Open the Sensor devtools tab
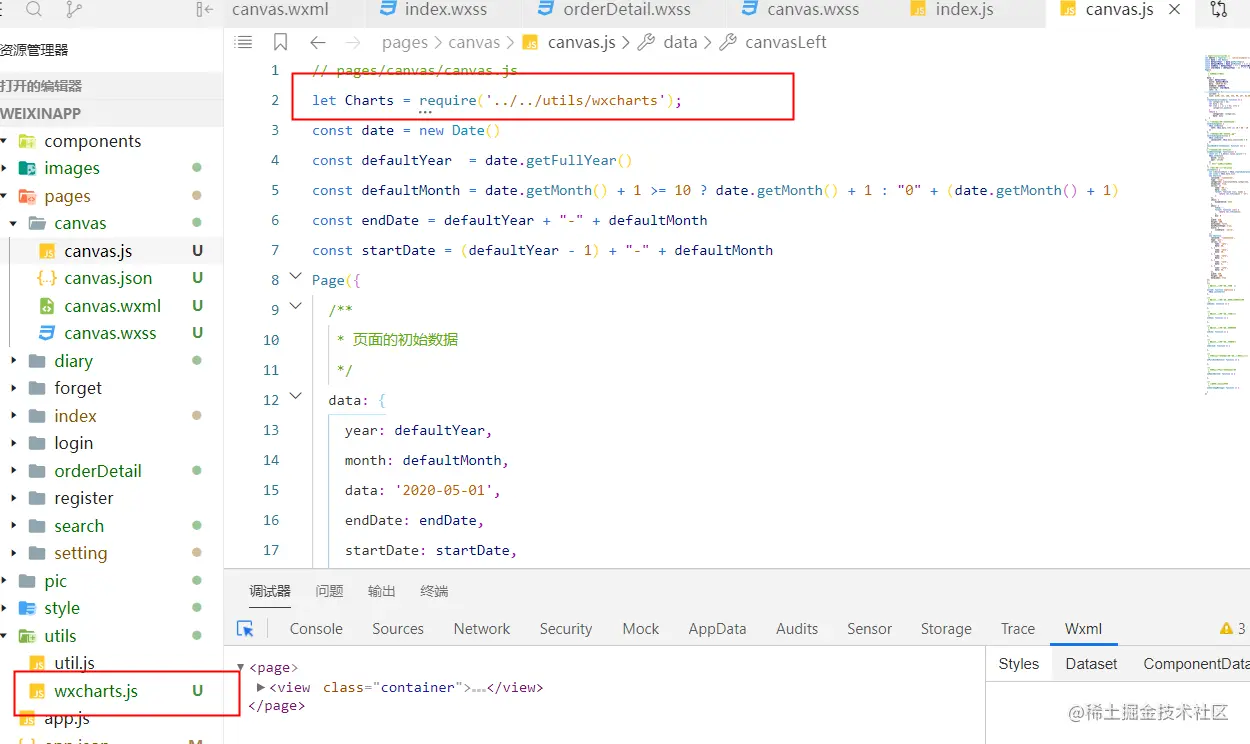The height and width of the screenshot is (744, 1250). 869,629
